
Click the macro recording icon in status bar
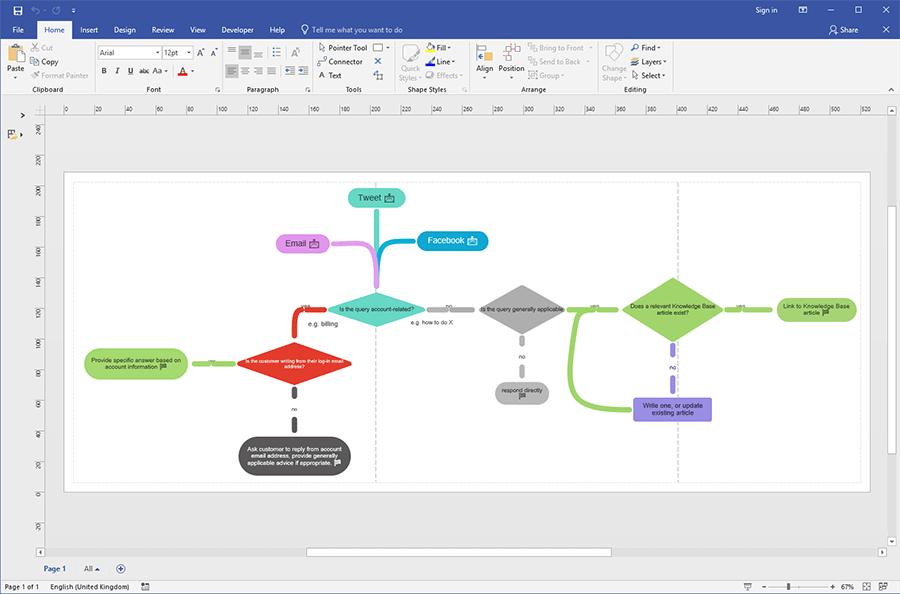click(145, 587)
